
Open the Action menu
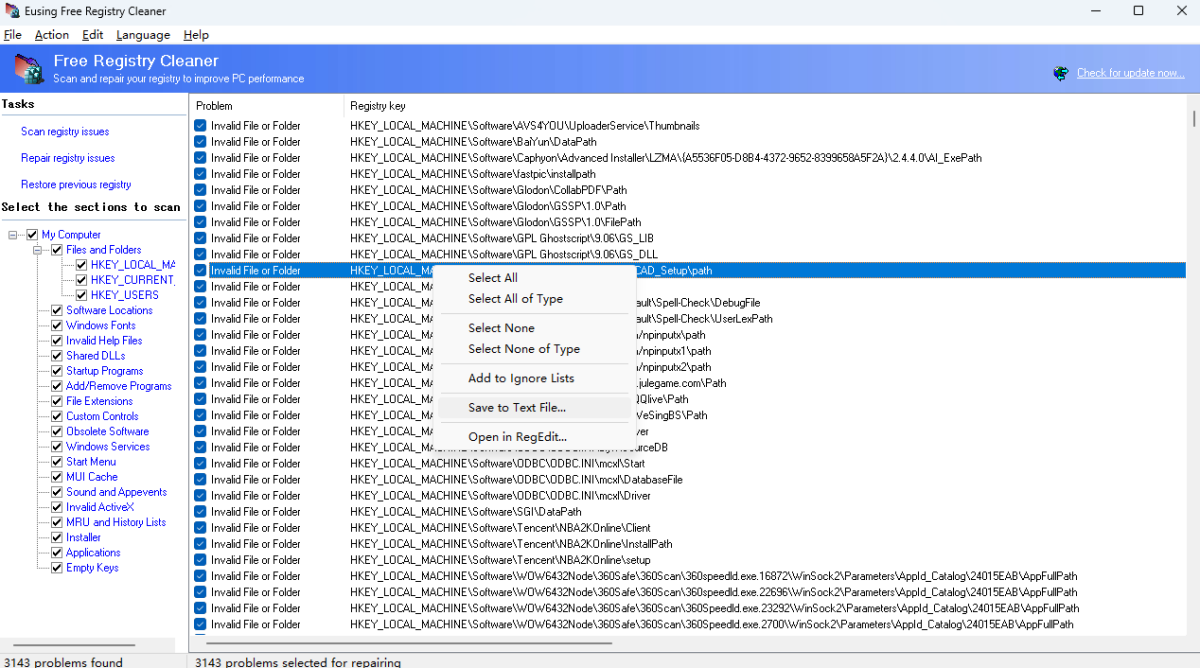pyautogui.click(x=51, y=34)
